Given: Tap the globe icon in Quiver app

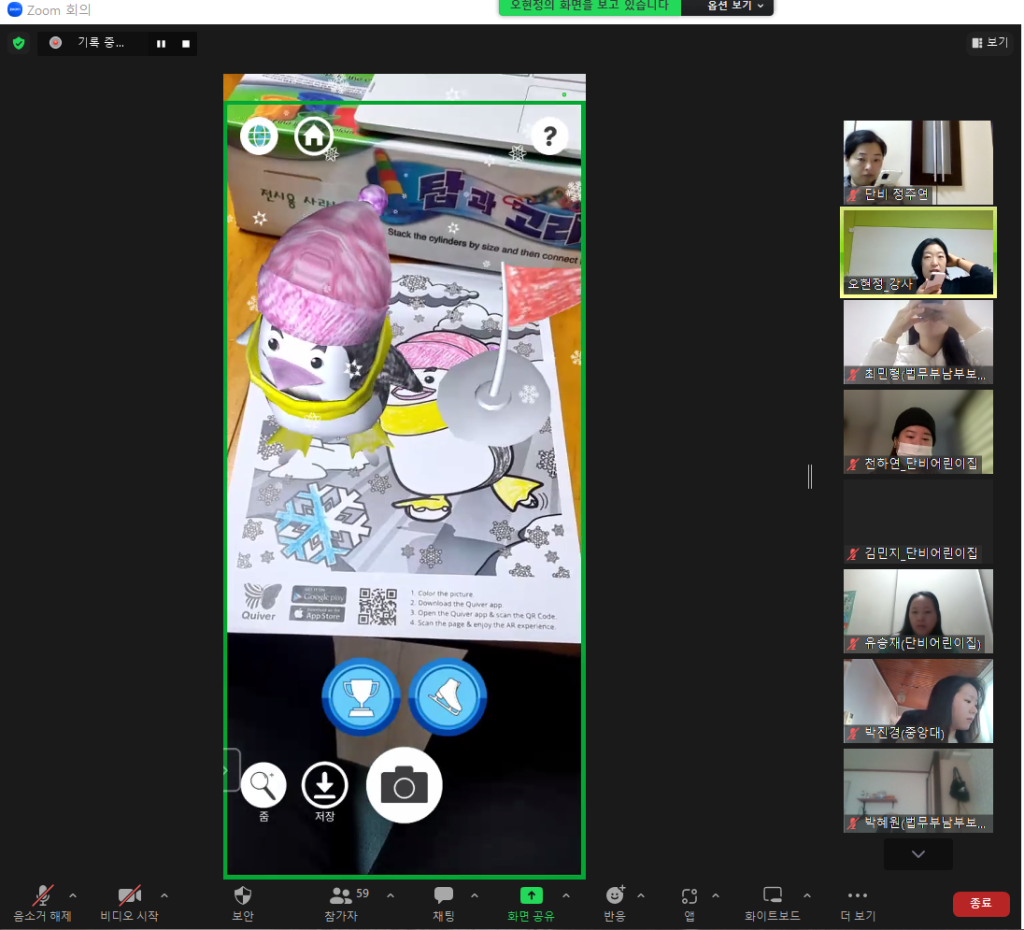Looking at the screenshot, I should (259, 136).
